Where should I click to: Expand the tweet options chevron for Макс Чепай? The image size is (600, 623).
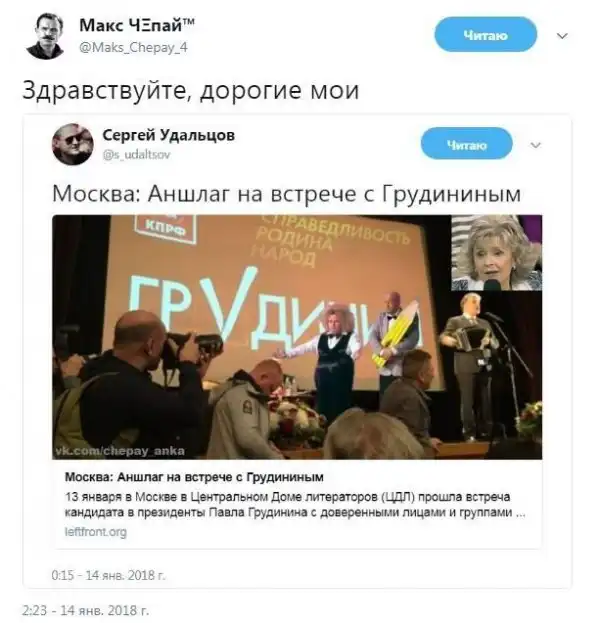pyautogui.click(x=562, y=36)
